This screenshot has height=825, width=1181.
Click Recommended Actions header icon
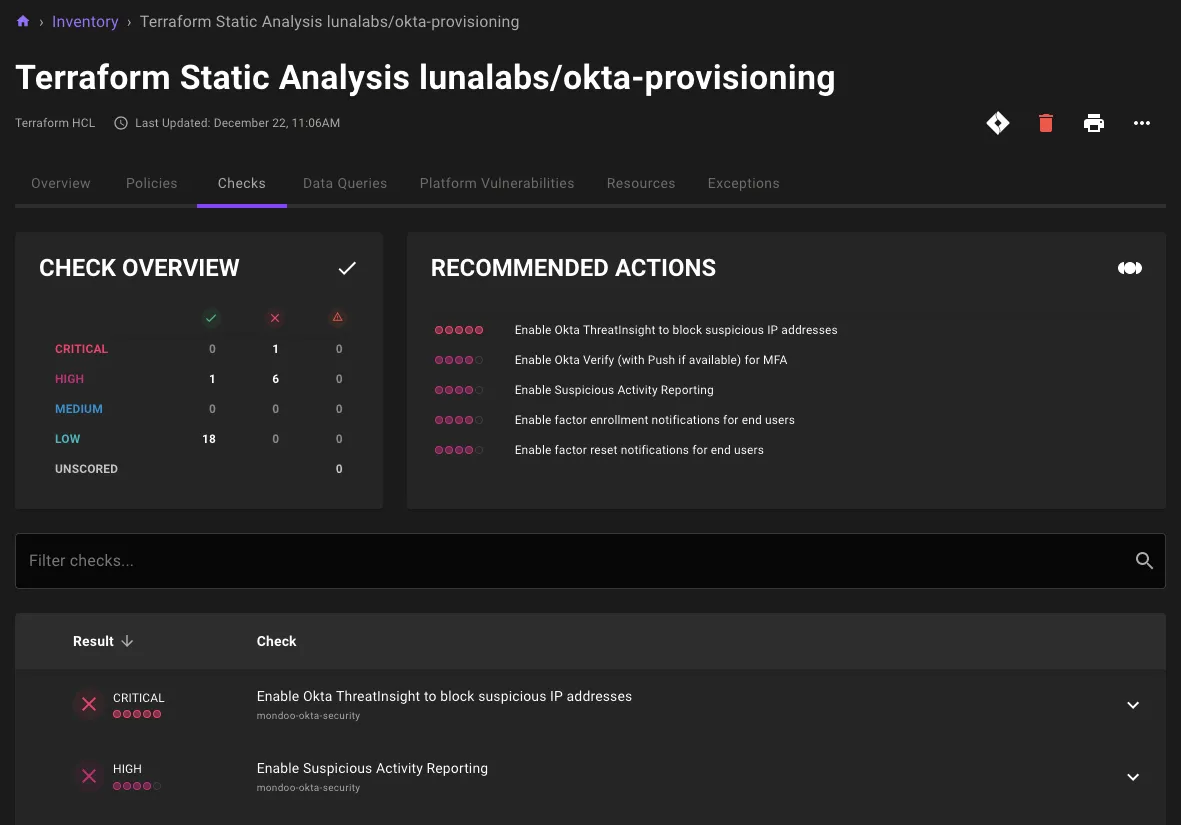(x=1130, y=268)
